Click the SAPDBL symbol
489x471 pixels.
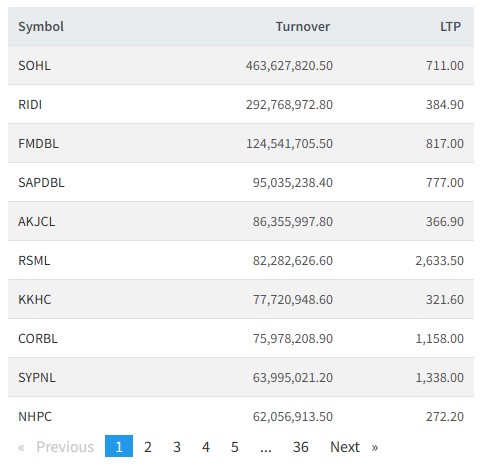point(41,183)
